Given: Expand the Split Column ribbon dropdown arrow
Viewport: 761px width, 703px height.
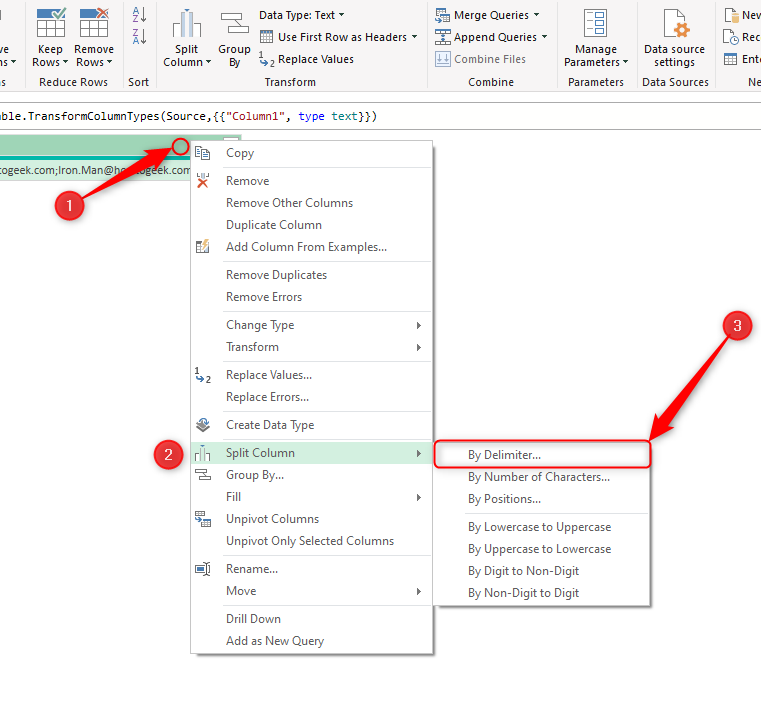Looking at the screenshot, I should (x=208, y=62).
